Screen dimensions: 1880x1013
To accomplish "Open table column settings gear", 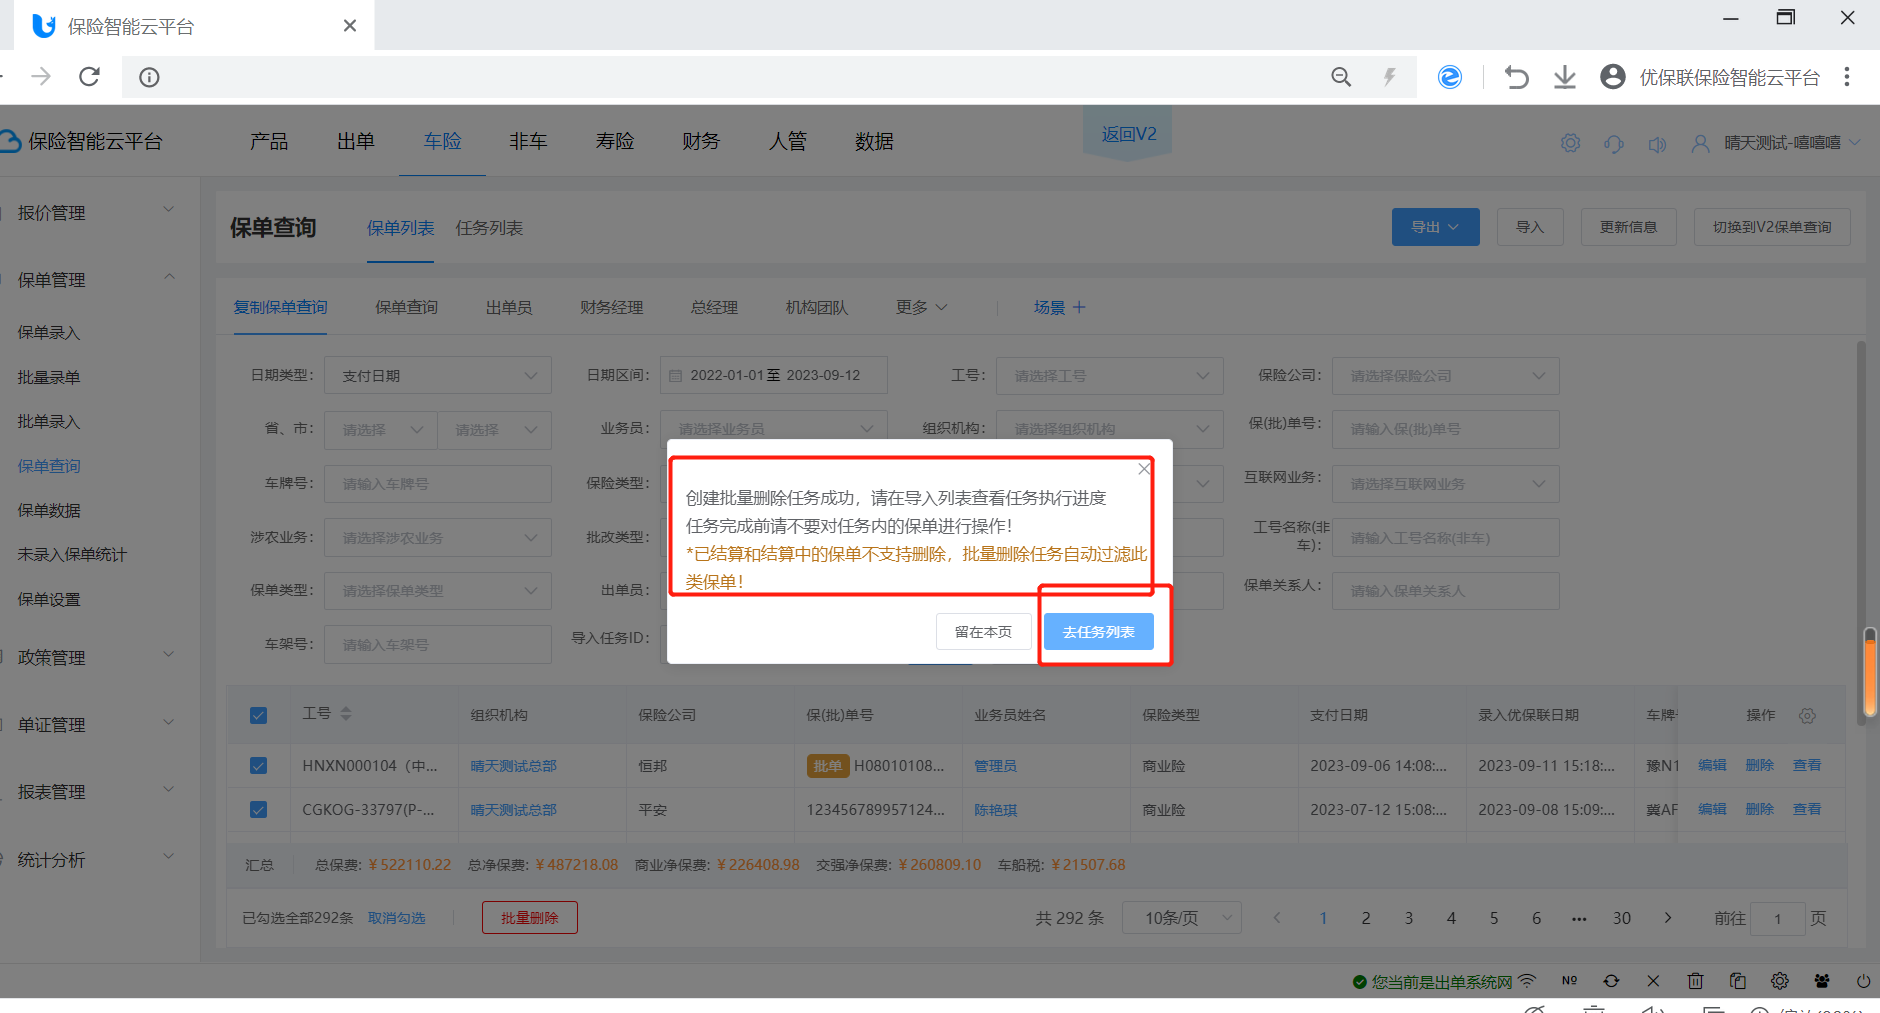I will 1807,715.
